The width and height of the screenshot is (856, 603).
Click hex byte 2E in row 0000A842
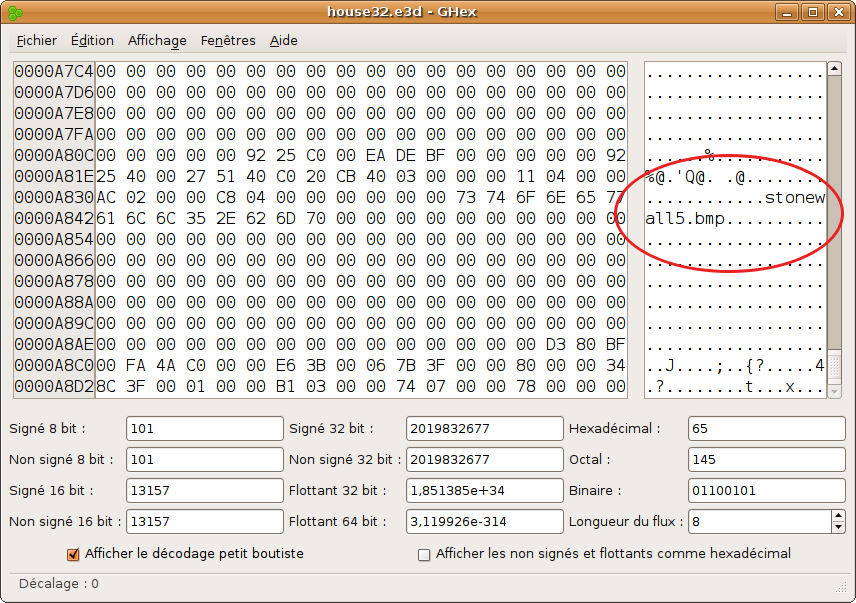tap(225, 219)
